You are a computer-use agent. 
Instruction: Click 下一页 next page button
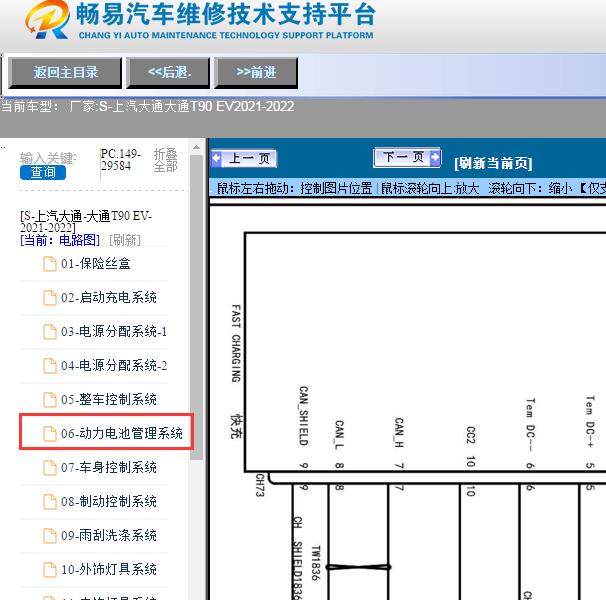[x=407, y=157]
